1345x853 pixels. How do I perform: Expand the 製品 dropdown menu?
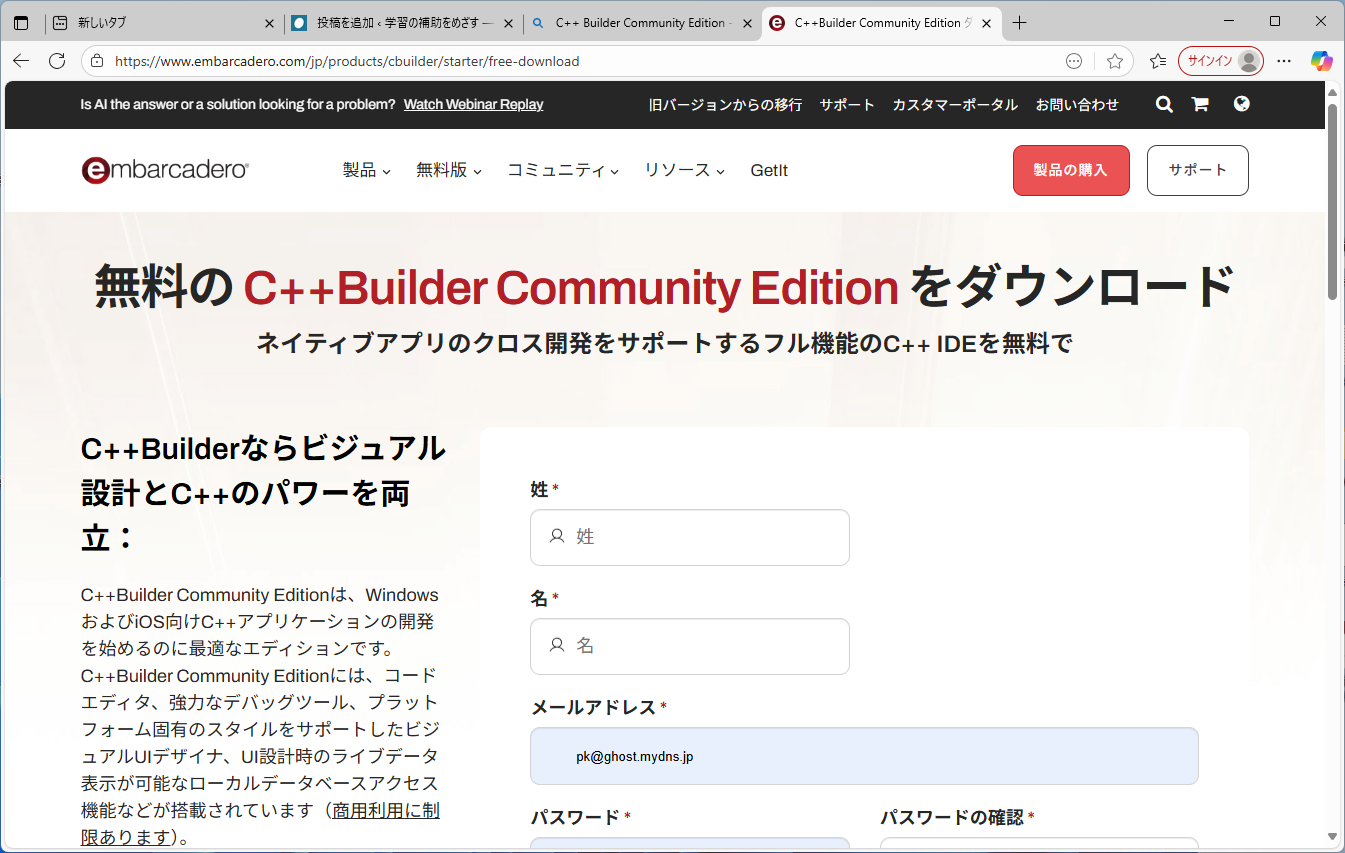tap(366, 170)
